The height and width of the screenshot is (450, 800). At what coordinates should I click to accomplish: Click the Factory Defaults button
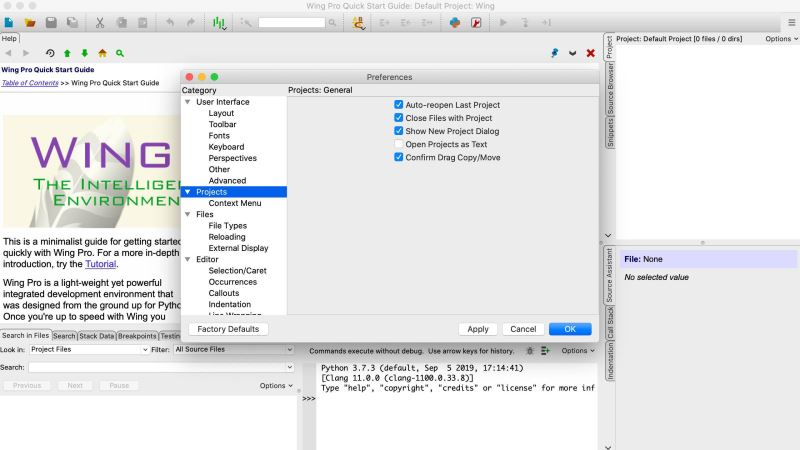point(228,329)
